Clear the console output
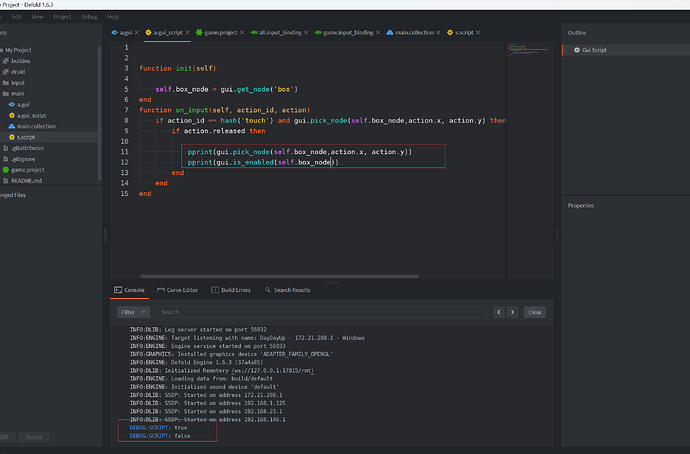Image resolution: width=690 pixels, height=454 pixels. (535, 312)
